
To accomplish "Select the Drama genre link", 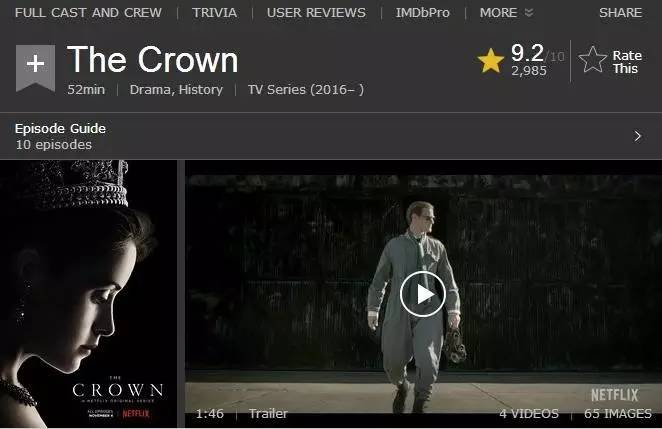I will [x=151, y=90].
